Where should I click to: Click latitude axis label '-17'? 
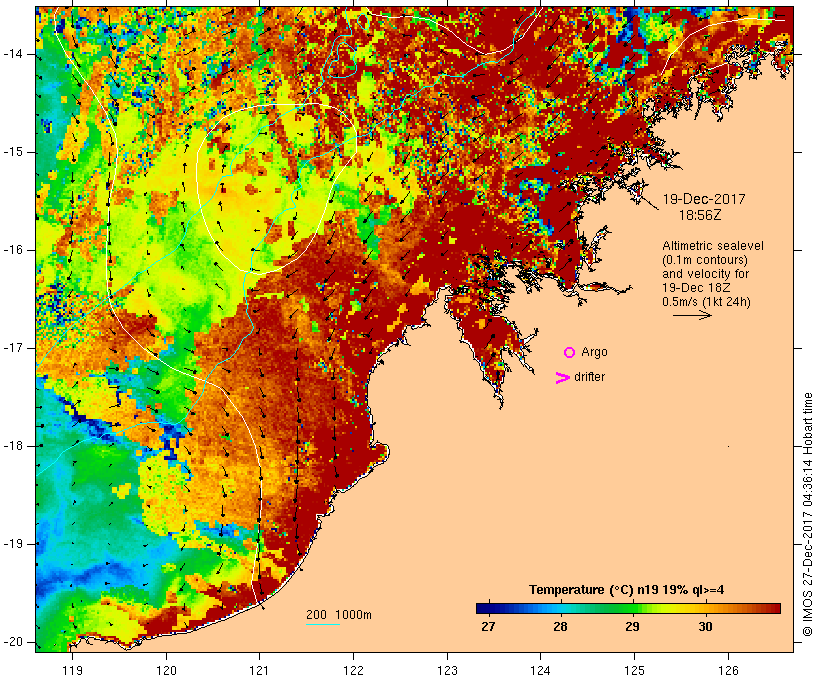(x=13, y=348)
